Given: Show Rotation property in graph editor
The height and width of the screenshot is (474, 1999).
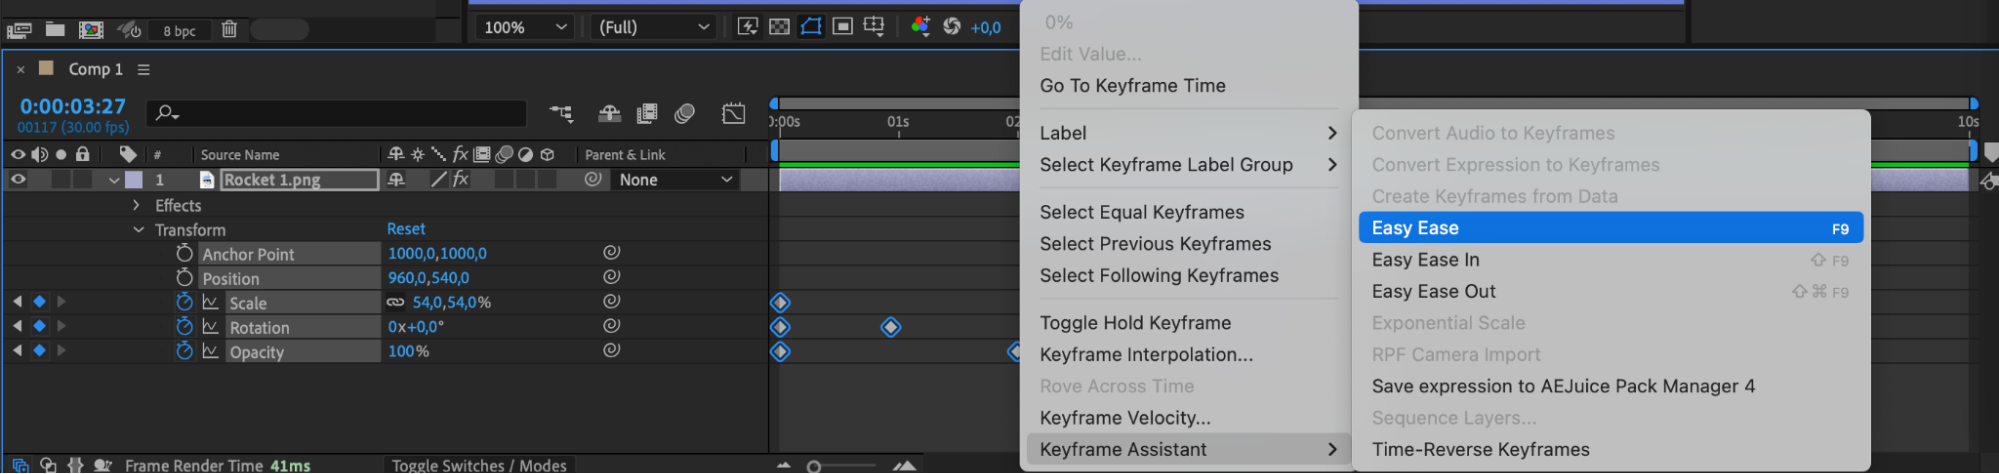Looking at the screenshot, I should point(210,326).
